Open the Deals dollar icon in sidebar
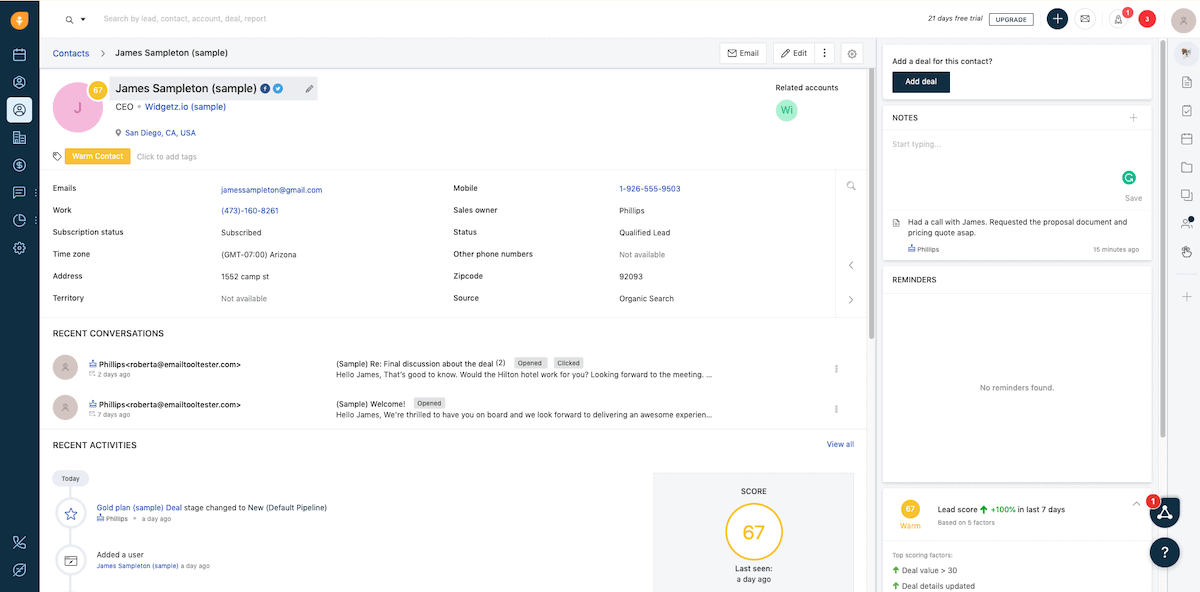This screenshot has width=1200, height=592. pyautogui.click(x=19, y=165)
